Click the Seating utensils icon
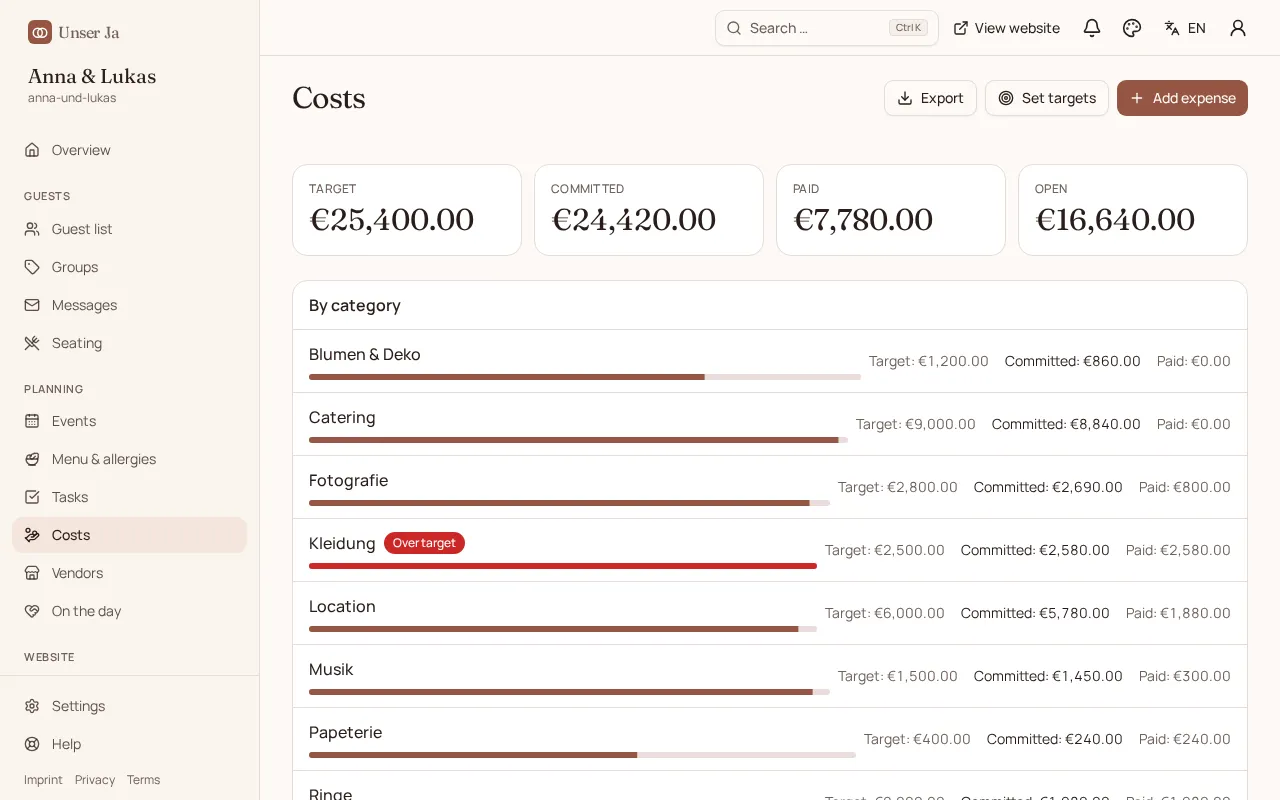Image resolution: width=1280 pixels, height=800 pixels. [32, 343]
